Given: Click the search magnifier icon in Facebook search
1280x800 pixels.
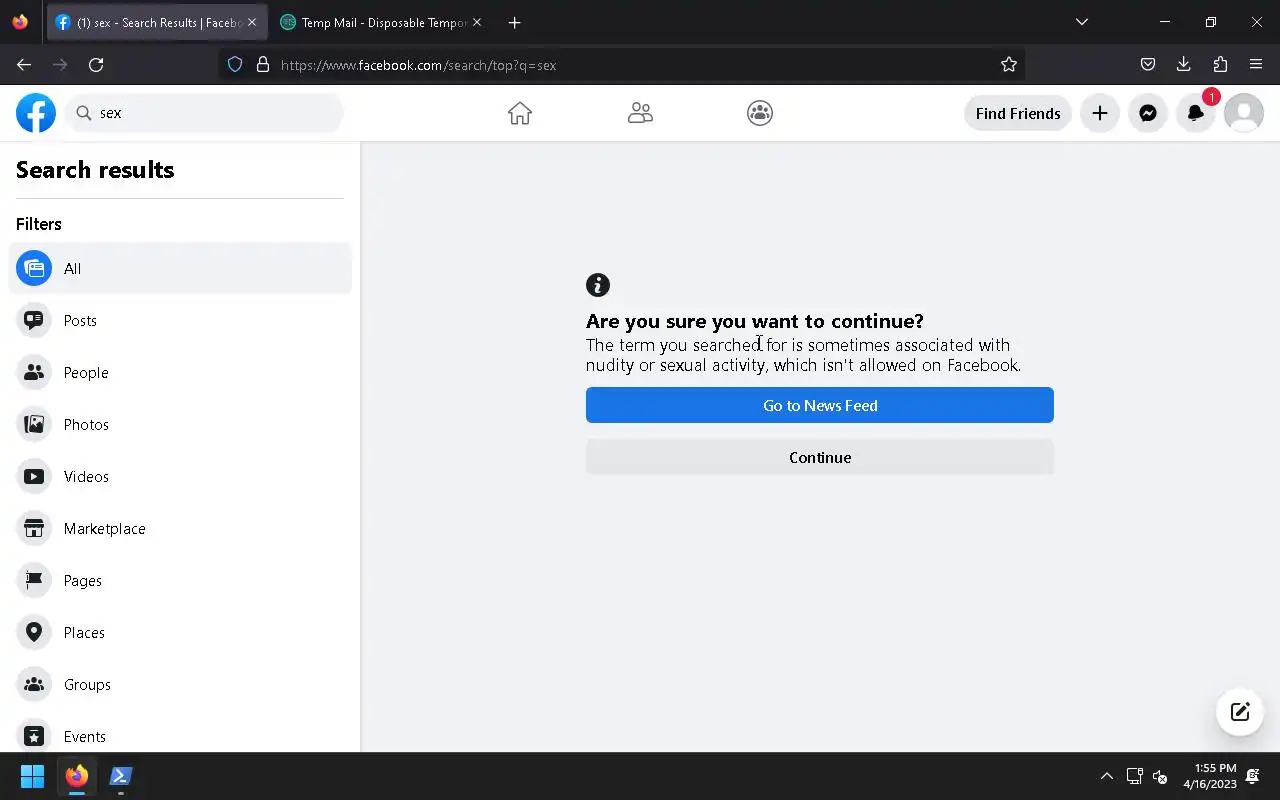Looking at the screenshot, I should click(x=84, y=113).
